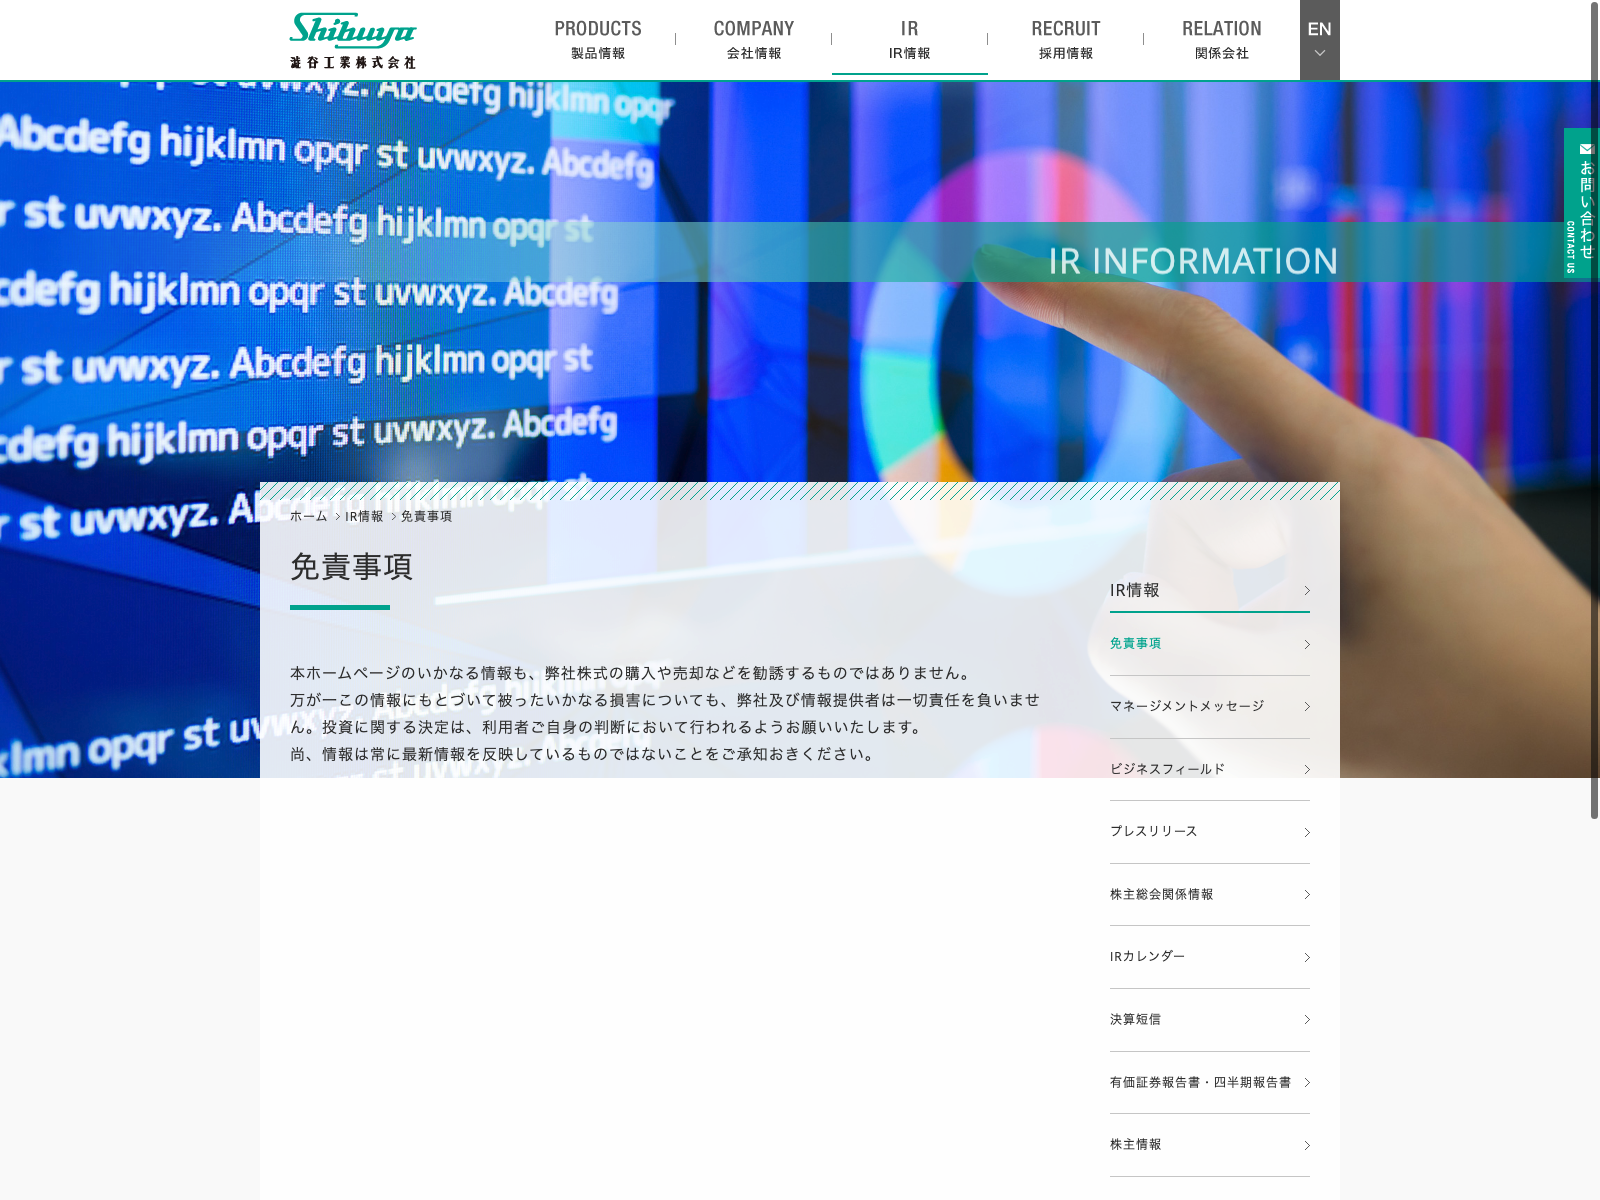Click the arrow icon beside ビジネスフィールド
The width and height of the screenshot is (1600, 1200).
pyautogui.click(x=1306, y=770)
